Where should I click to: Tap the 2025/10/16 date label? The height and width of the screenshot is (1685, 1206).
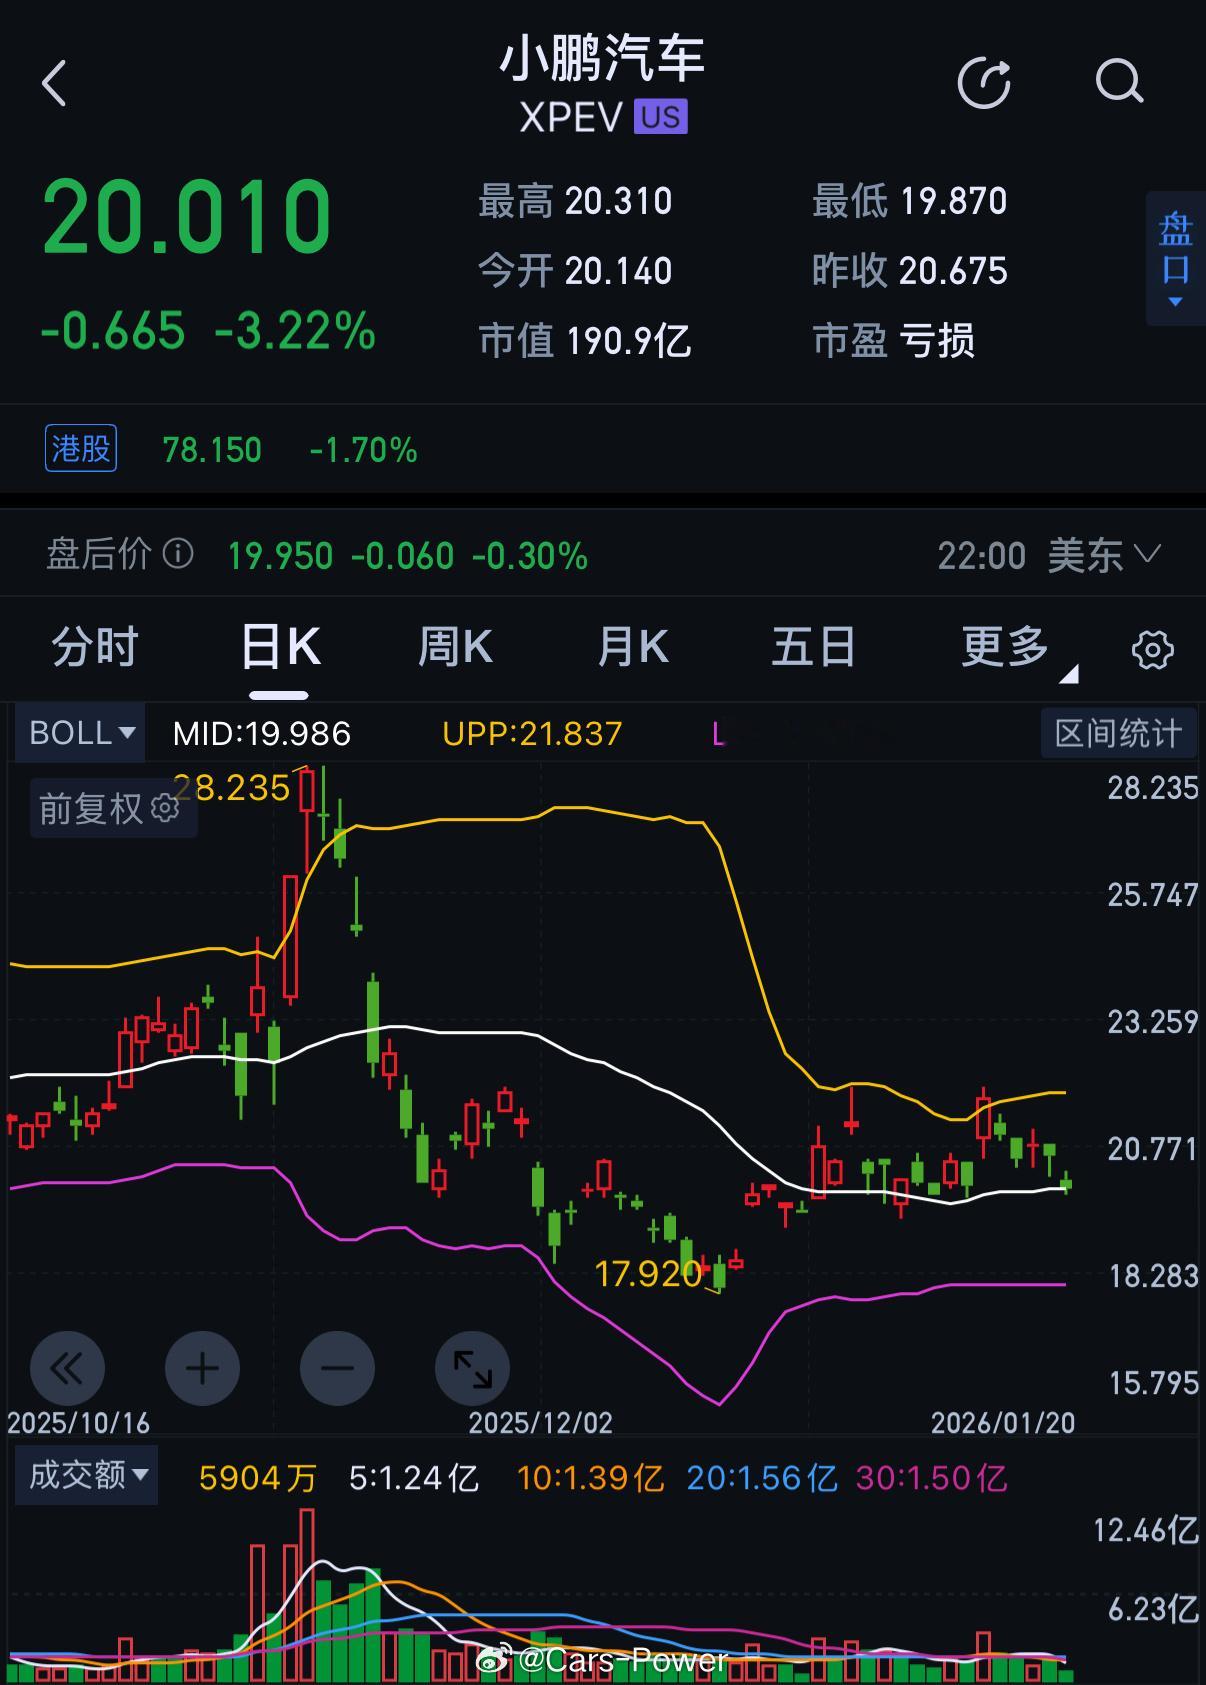click(x=78, y=1422)
